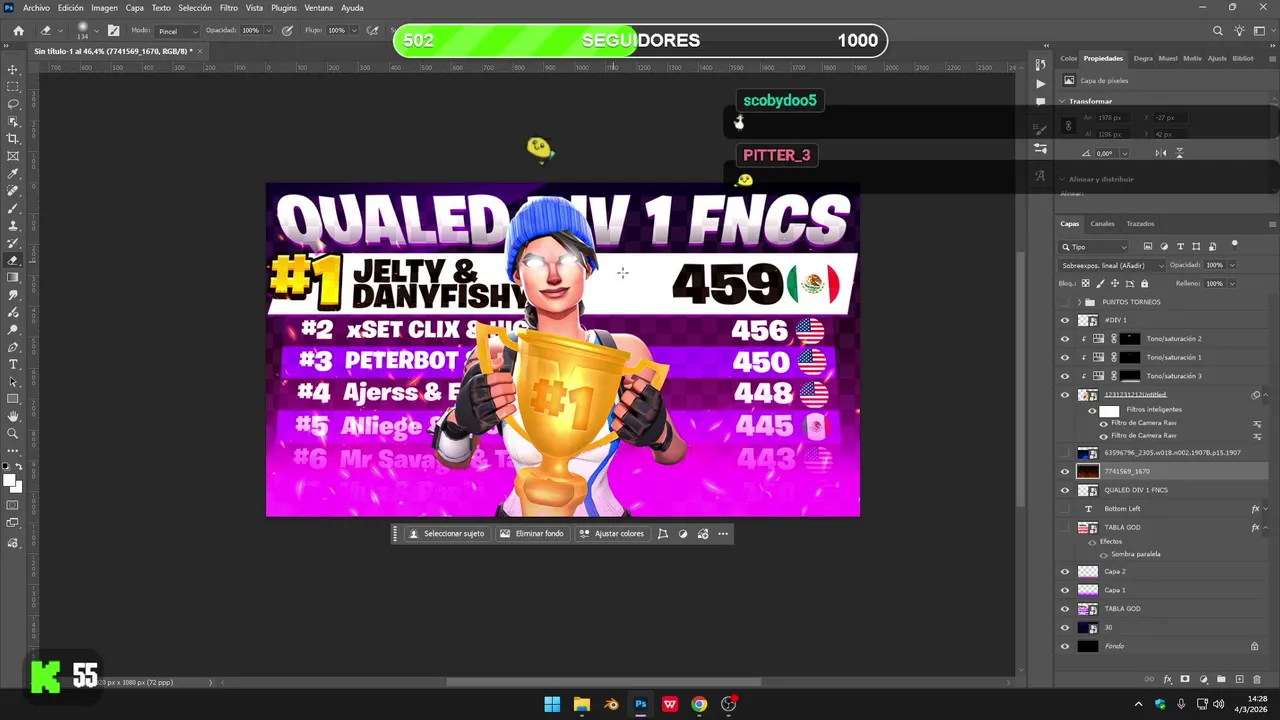
Task: Select the Crop tool
Action: click(13, 138)
